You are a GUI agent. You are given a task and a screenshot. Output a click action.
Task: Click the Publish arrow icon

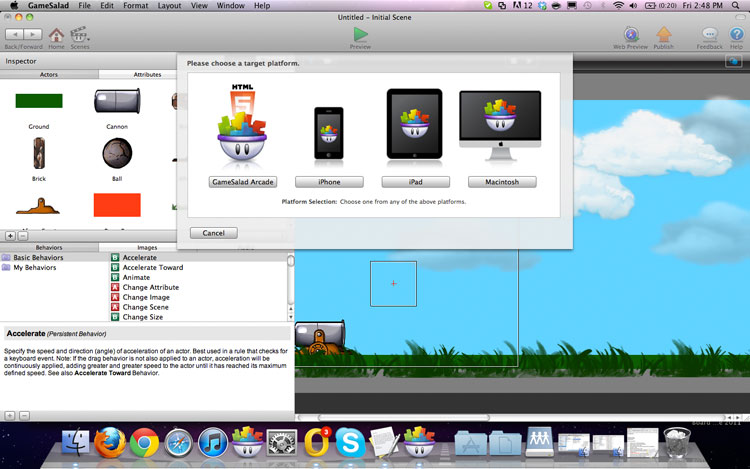[664, 35]
